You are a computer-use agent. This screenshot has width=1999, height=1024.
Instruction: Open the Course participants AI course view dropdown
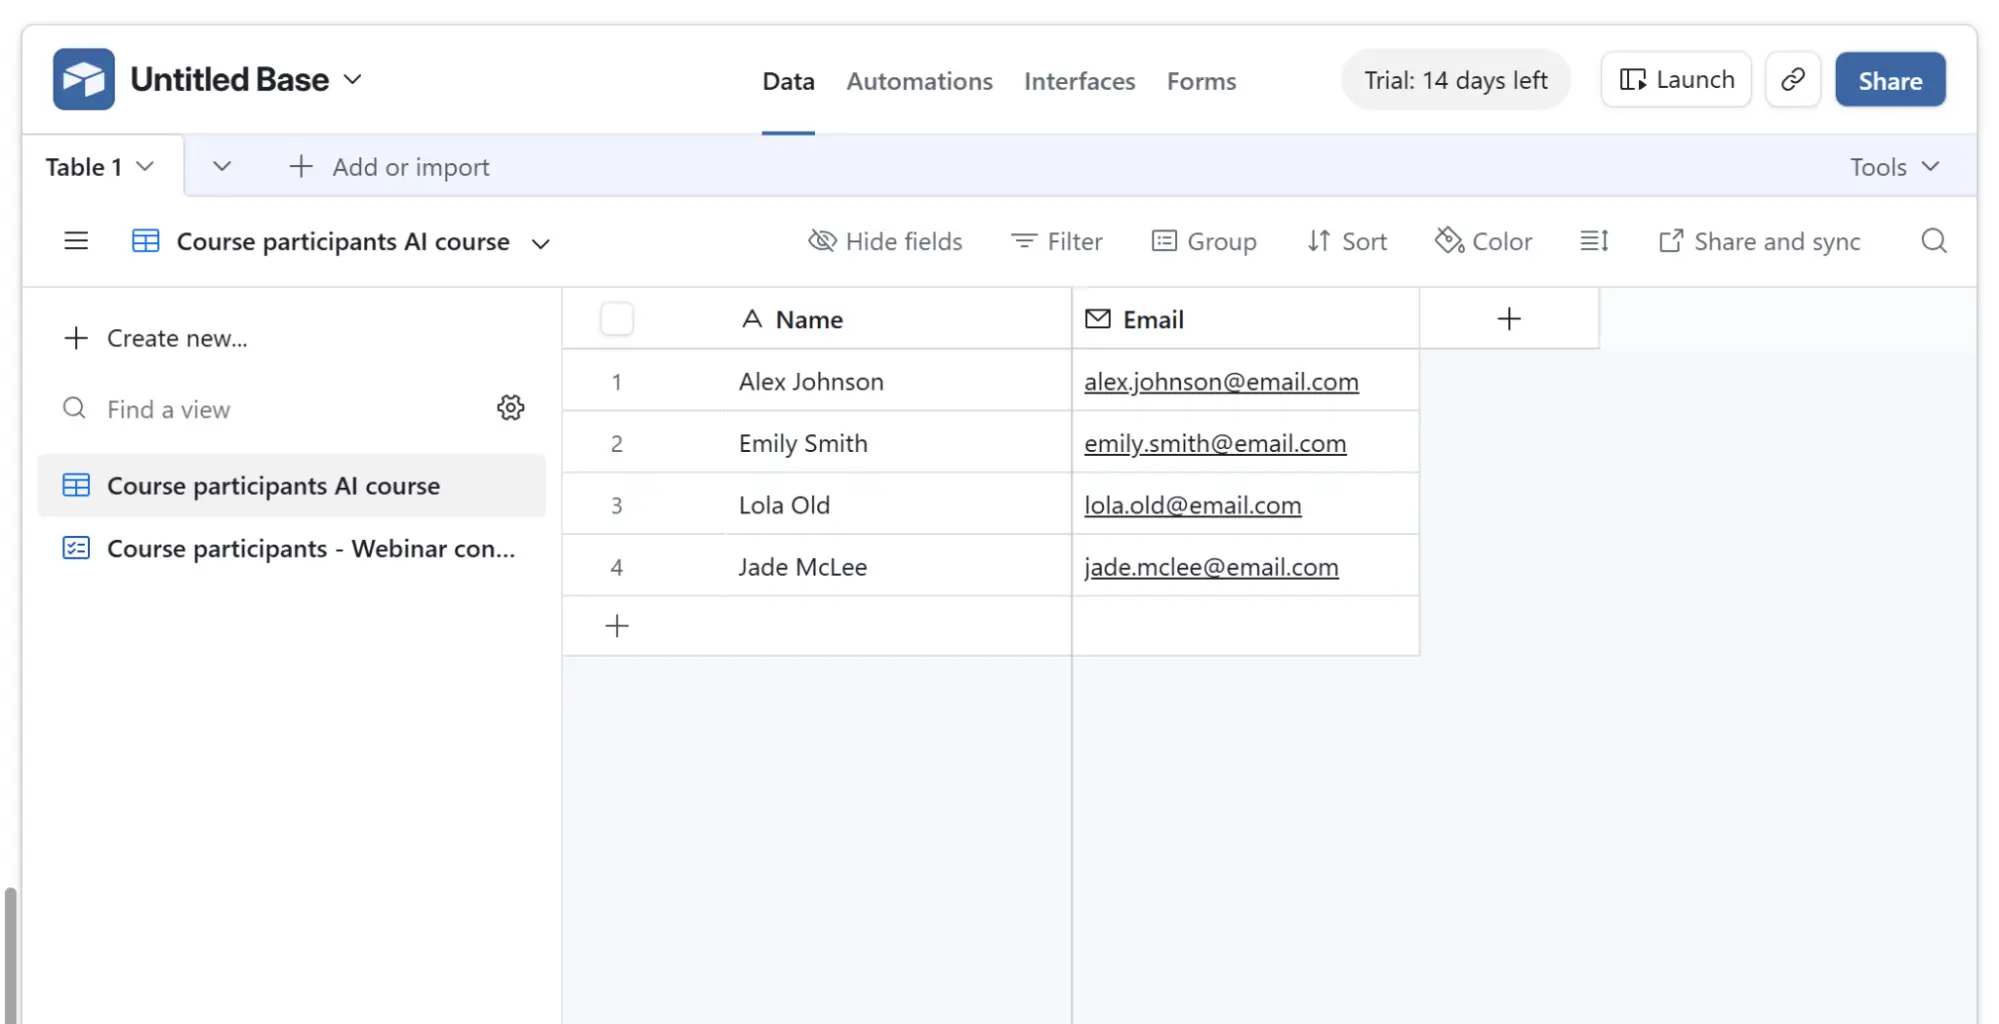[540, 242]
